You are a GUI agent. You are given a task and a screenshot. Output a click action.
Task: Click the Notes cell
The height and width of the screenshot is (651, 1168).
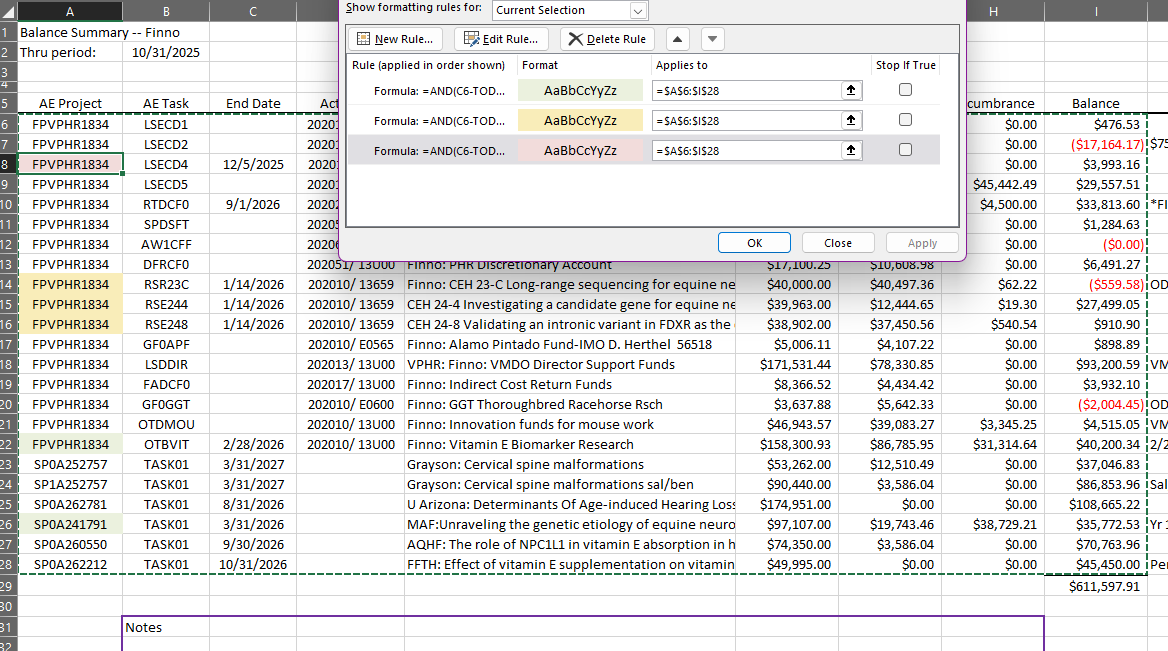click(166, 627)
